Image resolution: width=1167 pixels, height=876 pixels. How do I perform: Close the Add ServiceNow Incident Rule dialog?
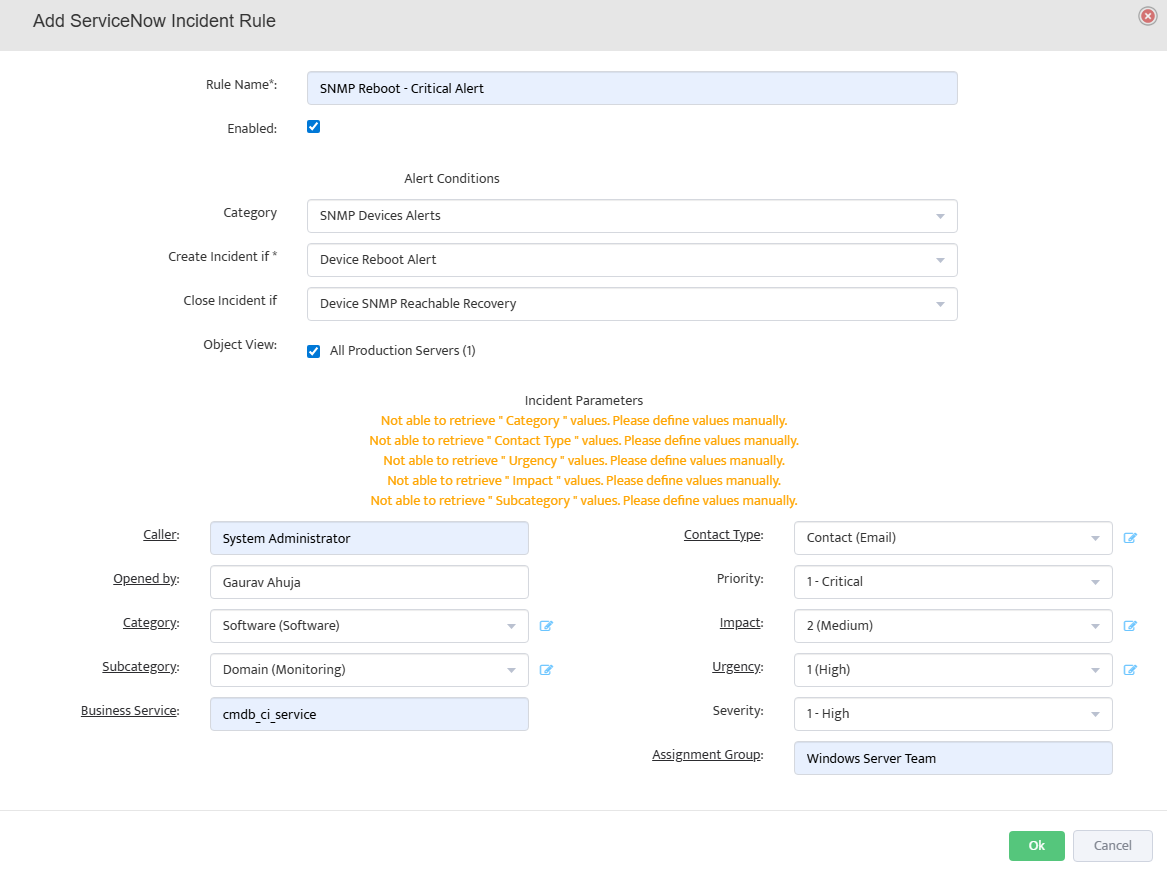point(1147,16)
